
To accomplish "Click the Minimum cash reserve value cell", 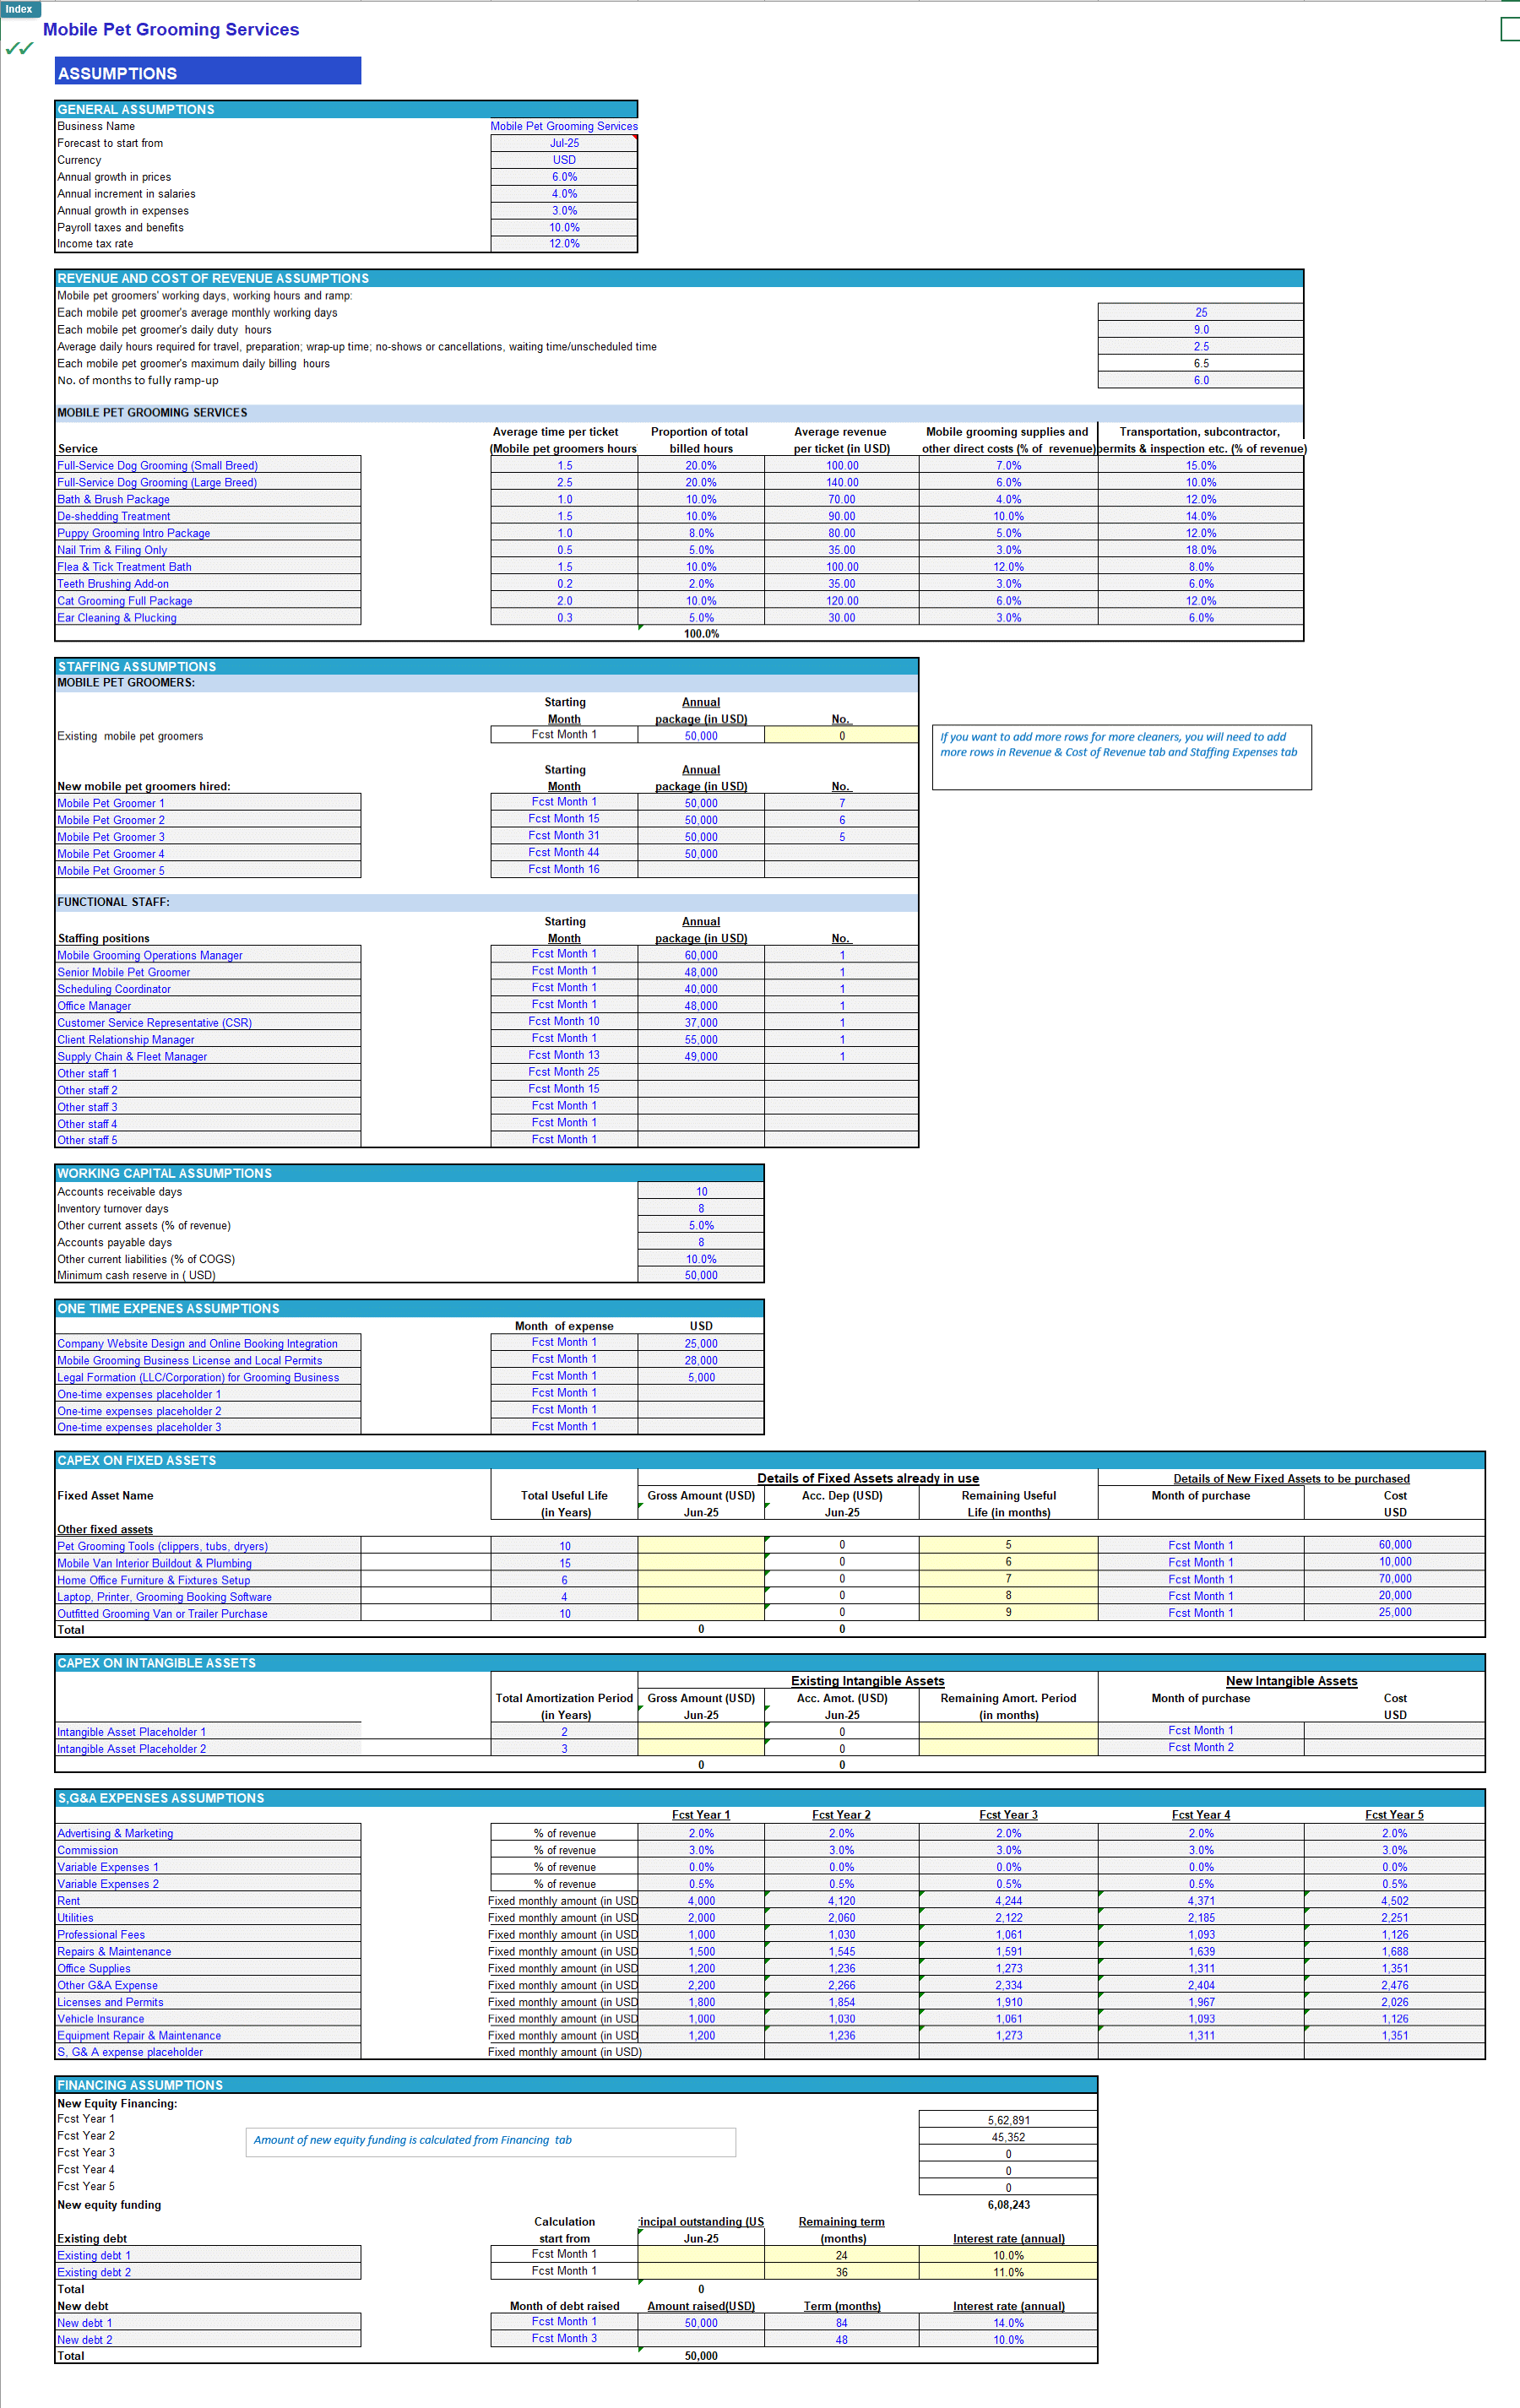I will tap(701, 1275).
